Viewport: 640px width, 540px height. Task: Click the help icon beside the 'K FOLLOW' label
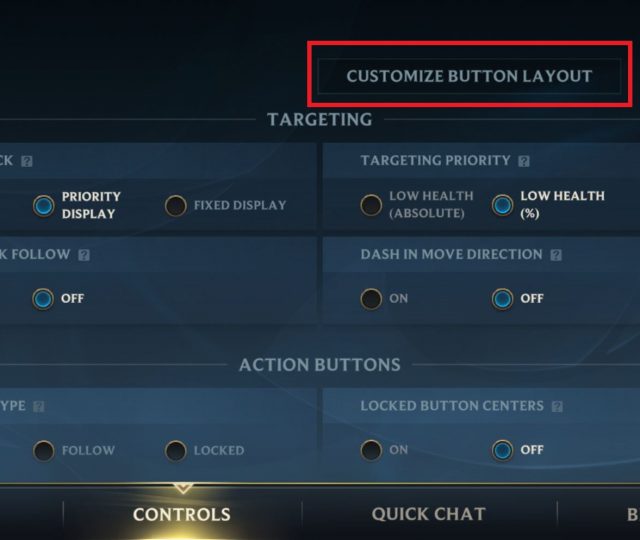pyautogui.click(x=84, y=256)
